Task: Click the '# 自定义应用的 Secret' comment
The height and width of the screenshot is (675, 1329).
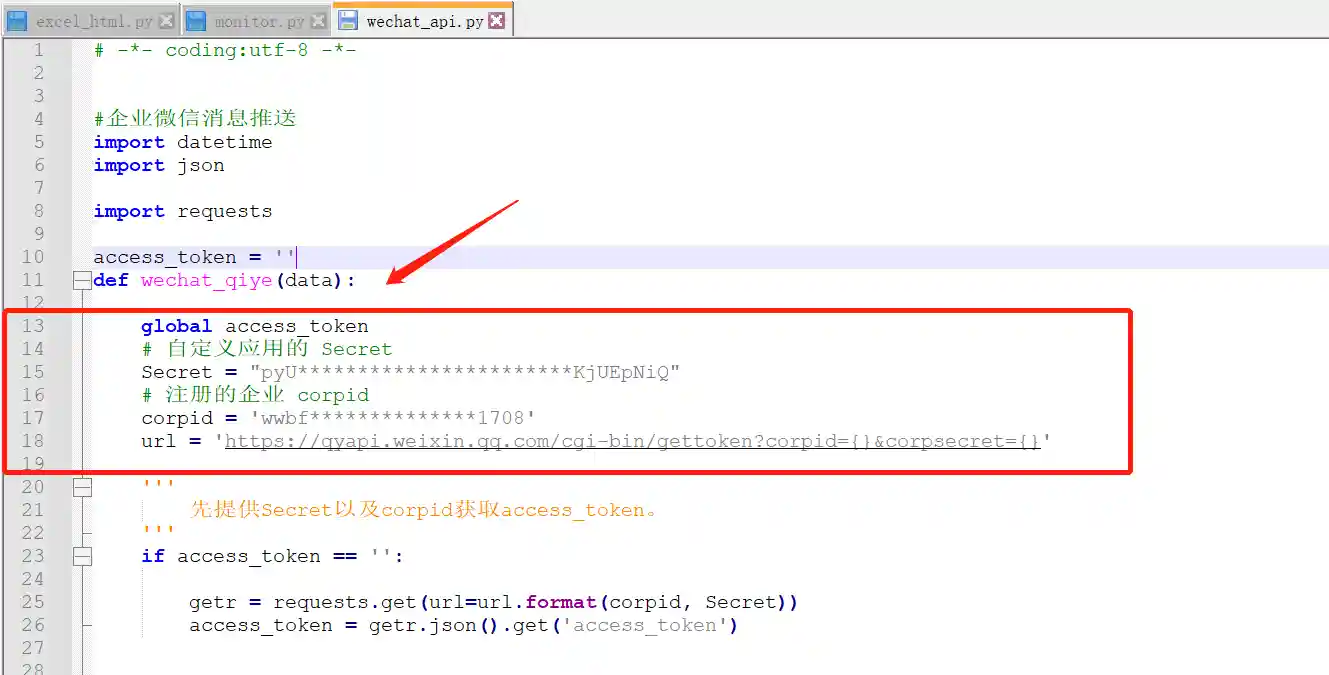Action: tap(267, 349)
